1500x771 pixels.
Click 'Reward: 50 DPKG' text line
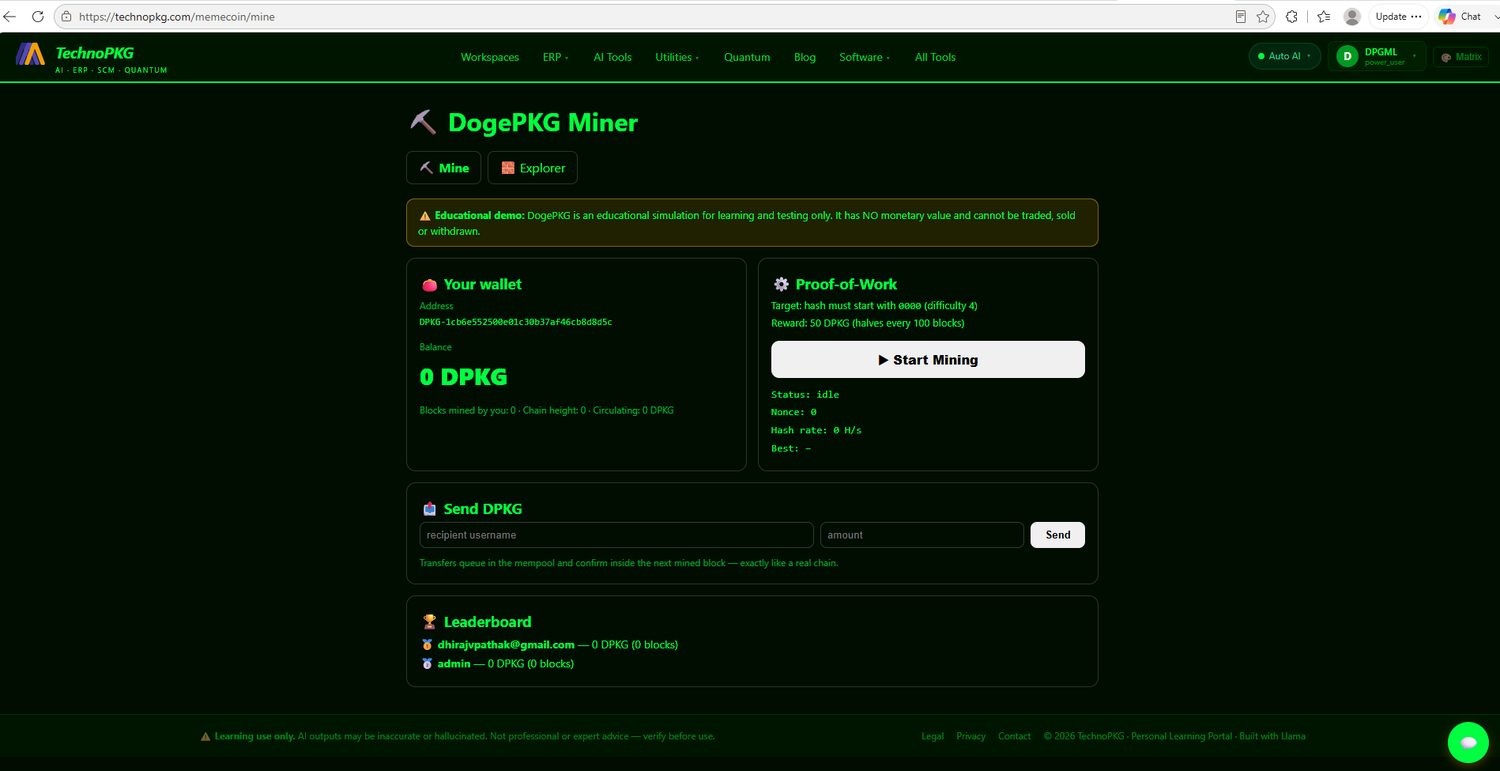pyautogui.click(x=868, y=323)
